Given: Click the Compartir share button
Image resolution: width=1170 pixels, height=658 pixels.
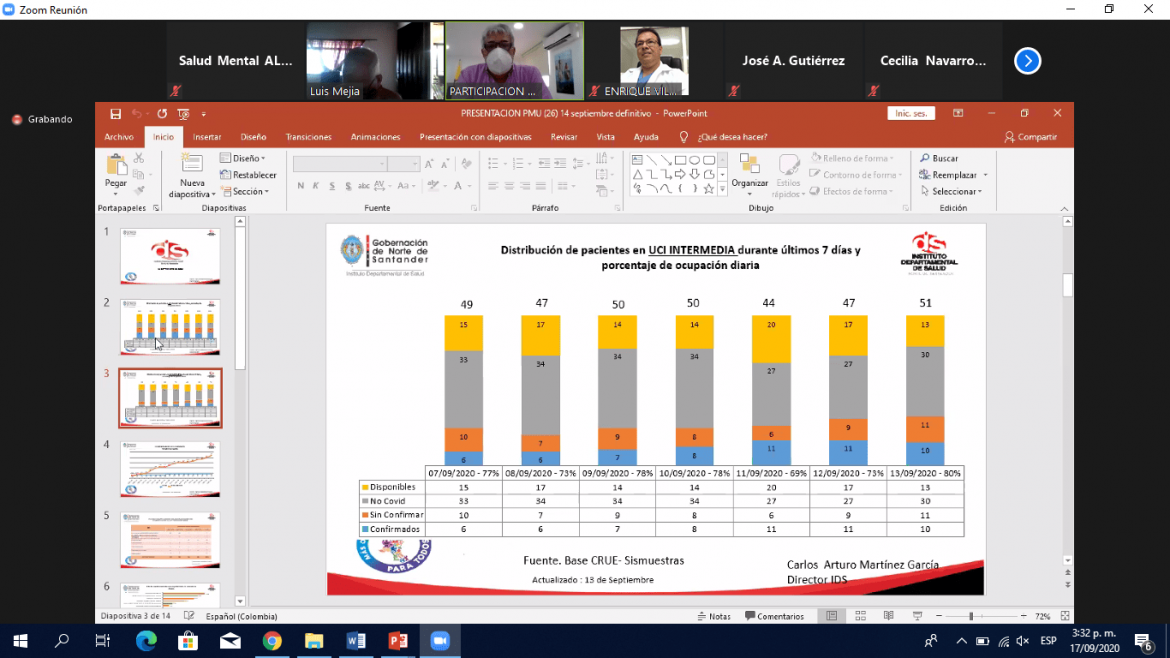Looking at the screenshot, I should (1031, 137).
